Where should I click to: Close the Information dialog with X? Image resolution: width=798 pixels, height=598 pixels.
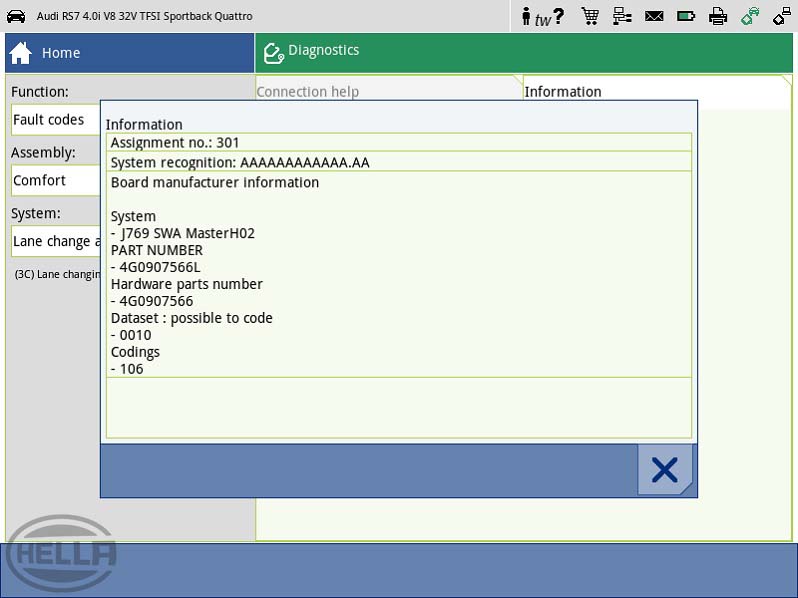(664, 470)
